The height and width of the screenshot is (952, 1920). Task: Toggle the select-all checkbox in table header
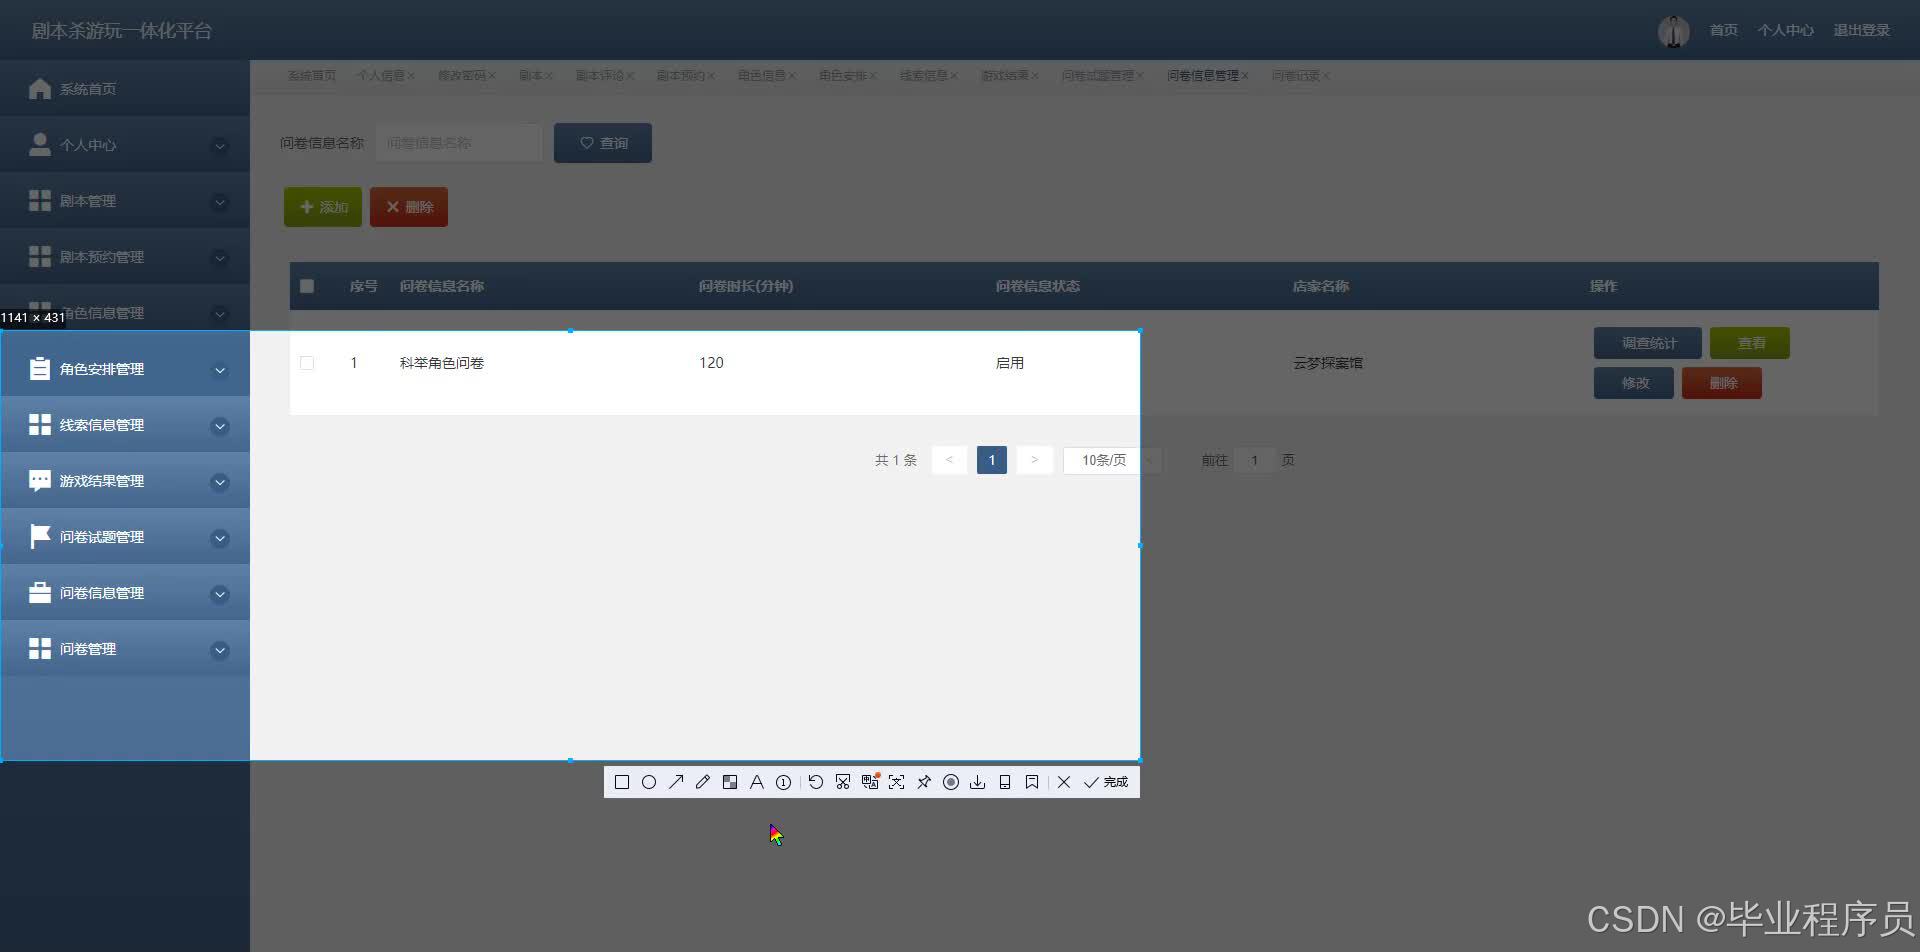307,286
